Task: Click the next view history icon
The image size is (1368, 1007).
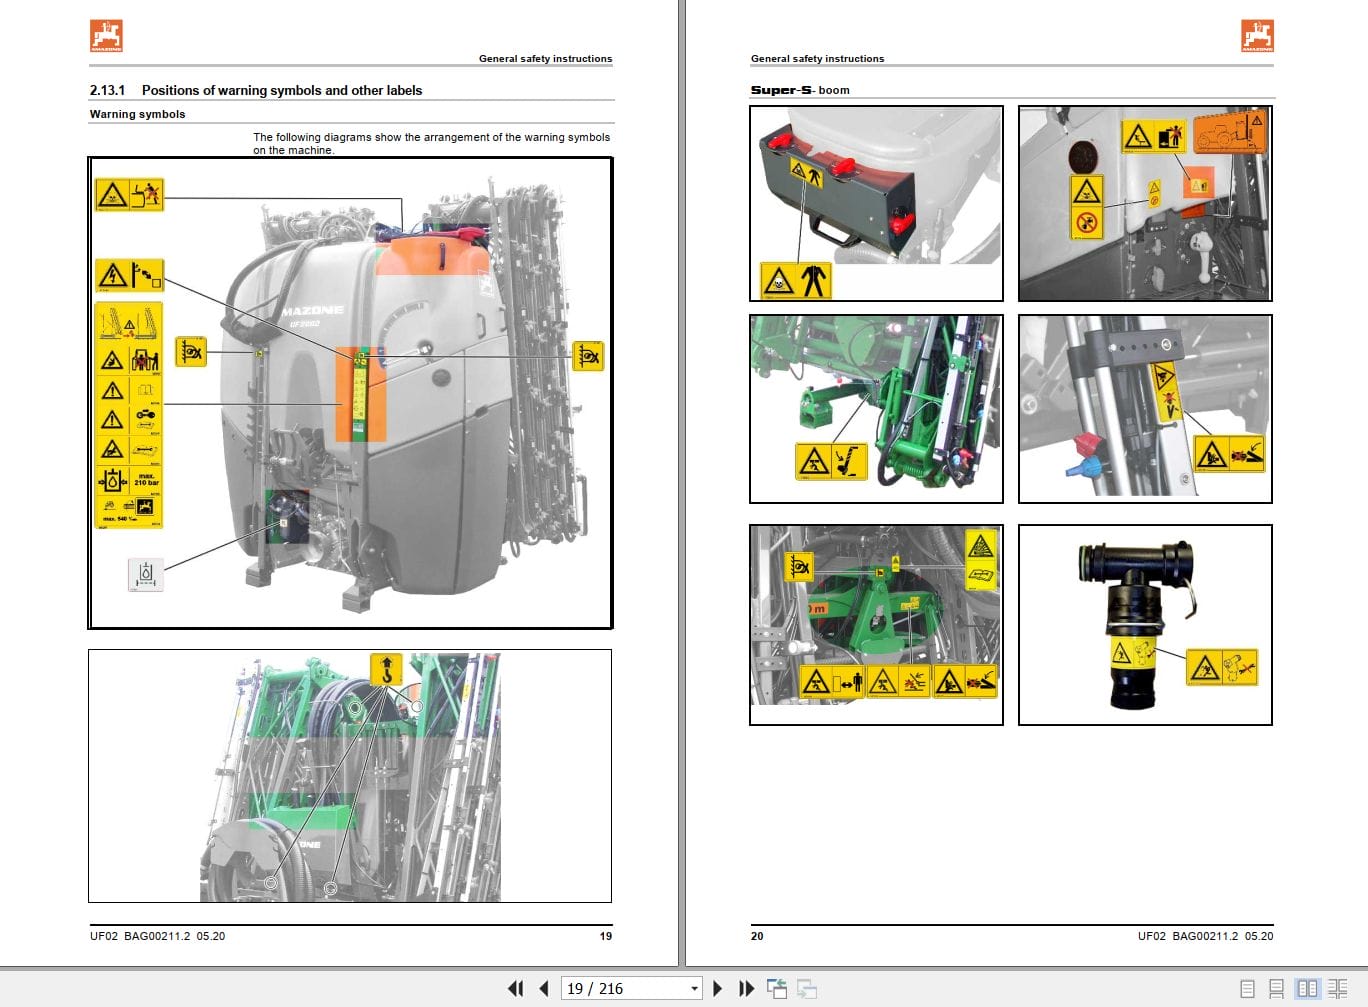Action: click(805, 988)
